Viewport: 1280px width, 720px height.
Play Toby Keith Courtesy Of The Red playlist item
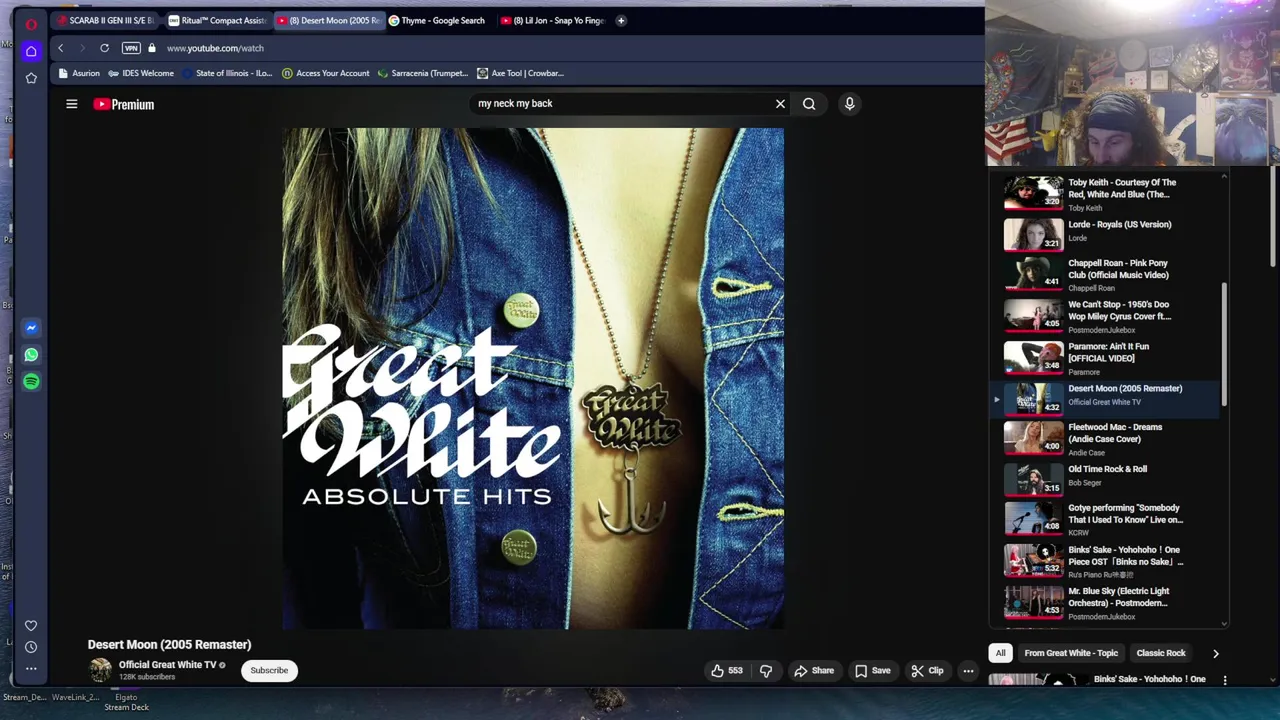click(x=1105, y=193)
